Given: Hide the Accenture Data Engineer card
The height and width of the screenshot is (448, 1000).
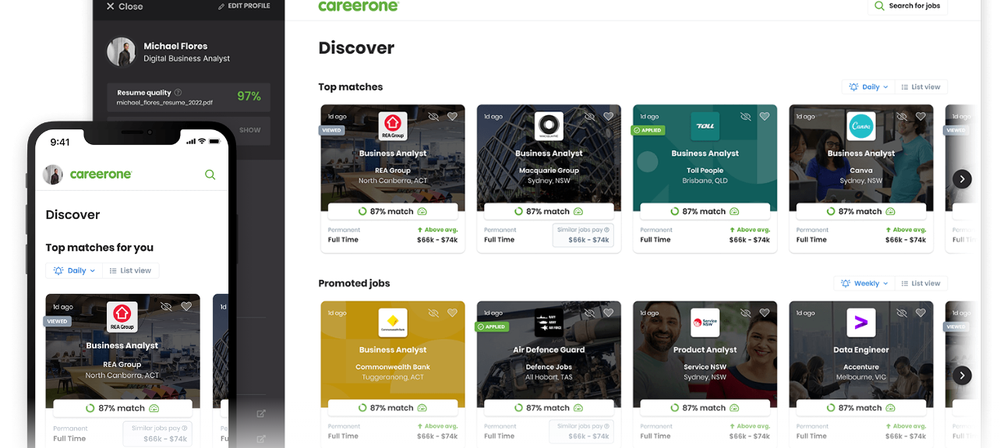Looking at the screenshot, I should [x=902, y=313].
